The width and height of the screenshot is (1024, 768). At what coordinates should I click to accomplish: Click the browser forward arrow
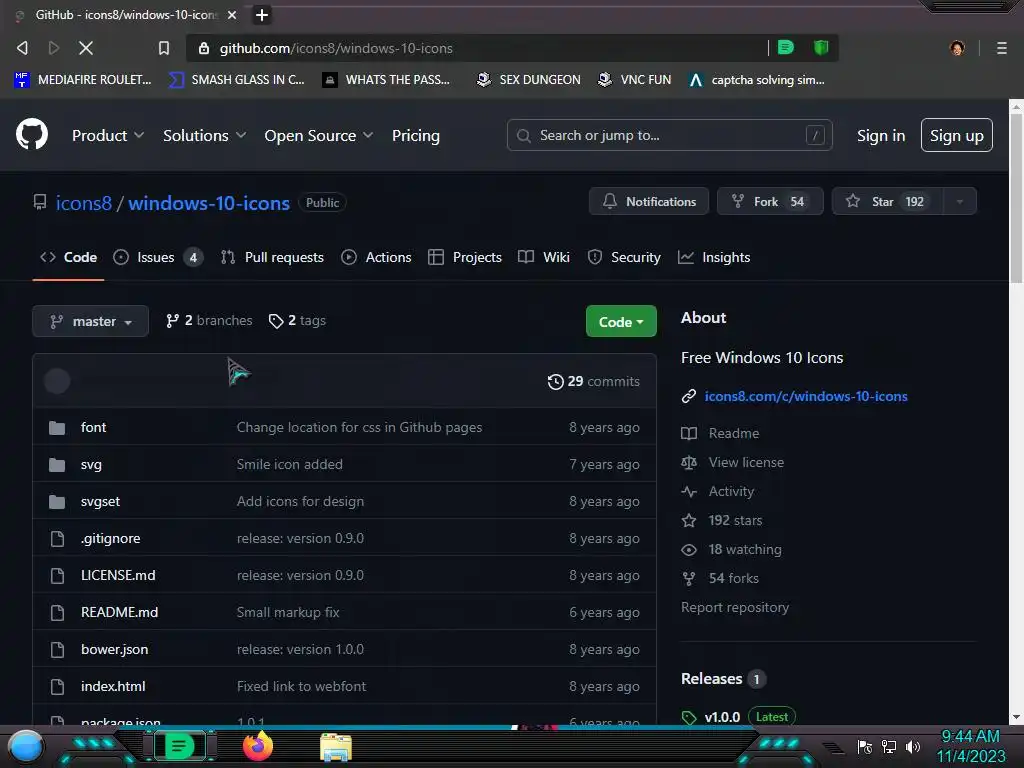pyautogui.click(x=54, y=48)
